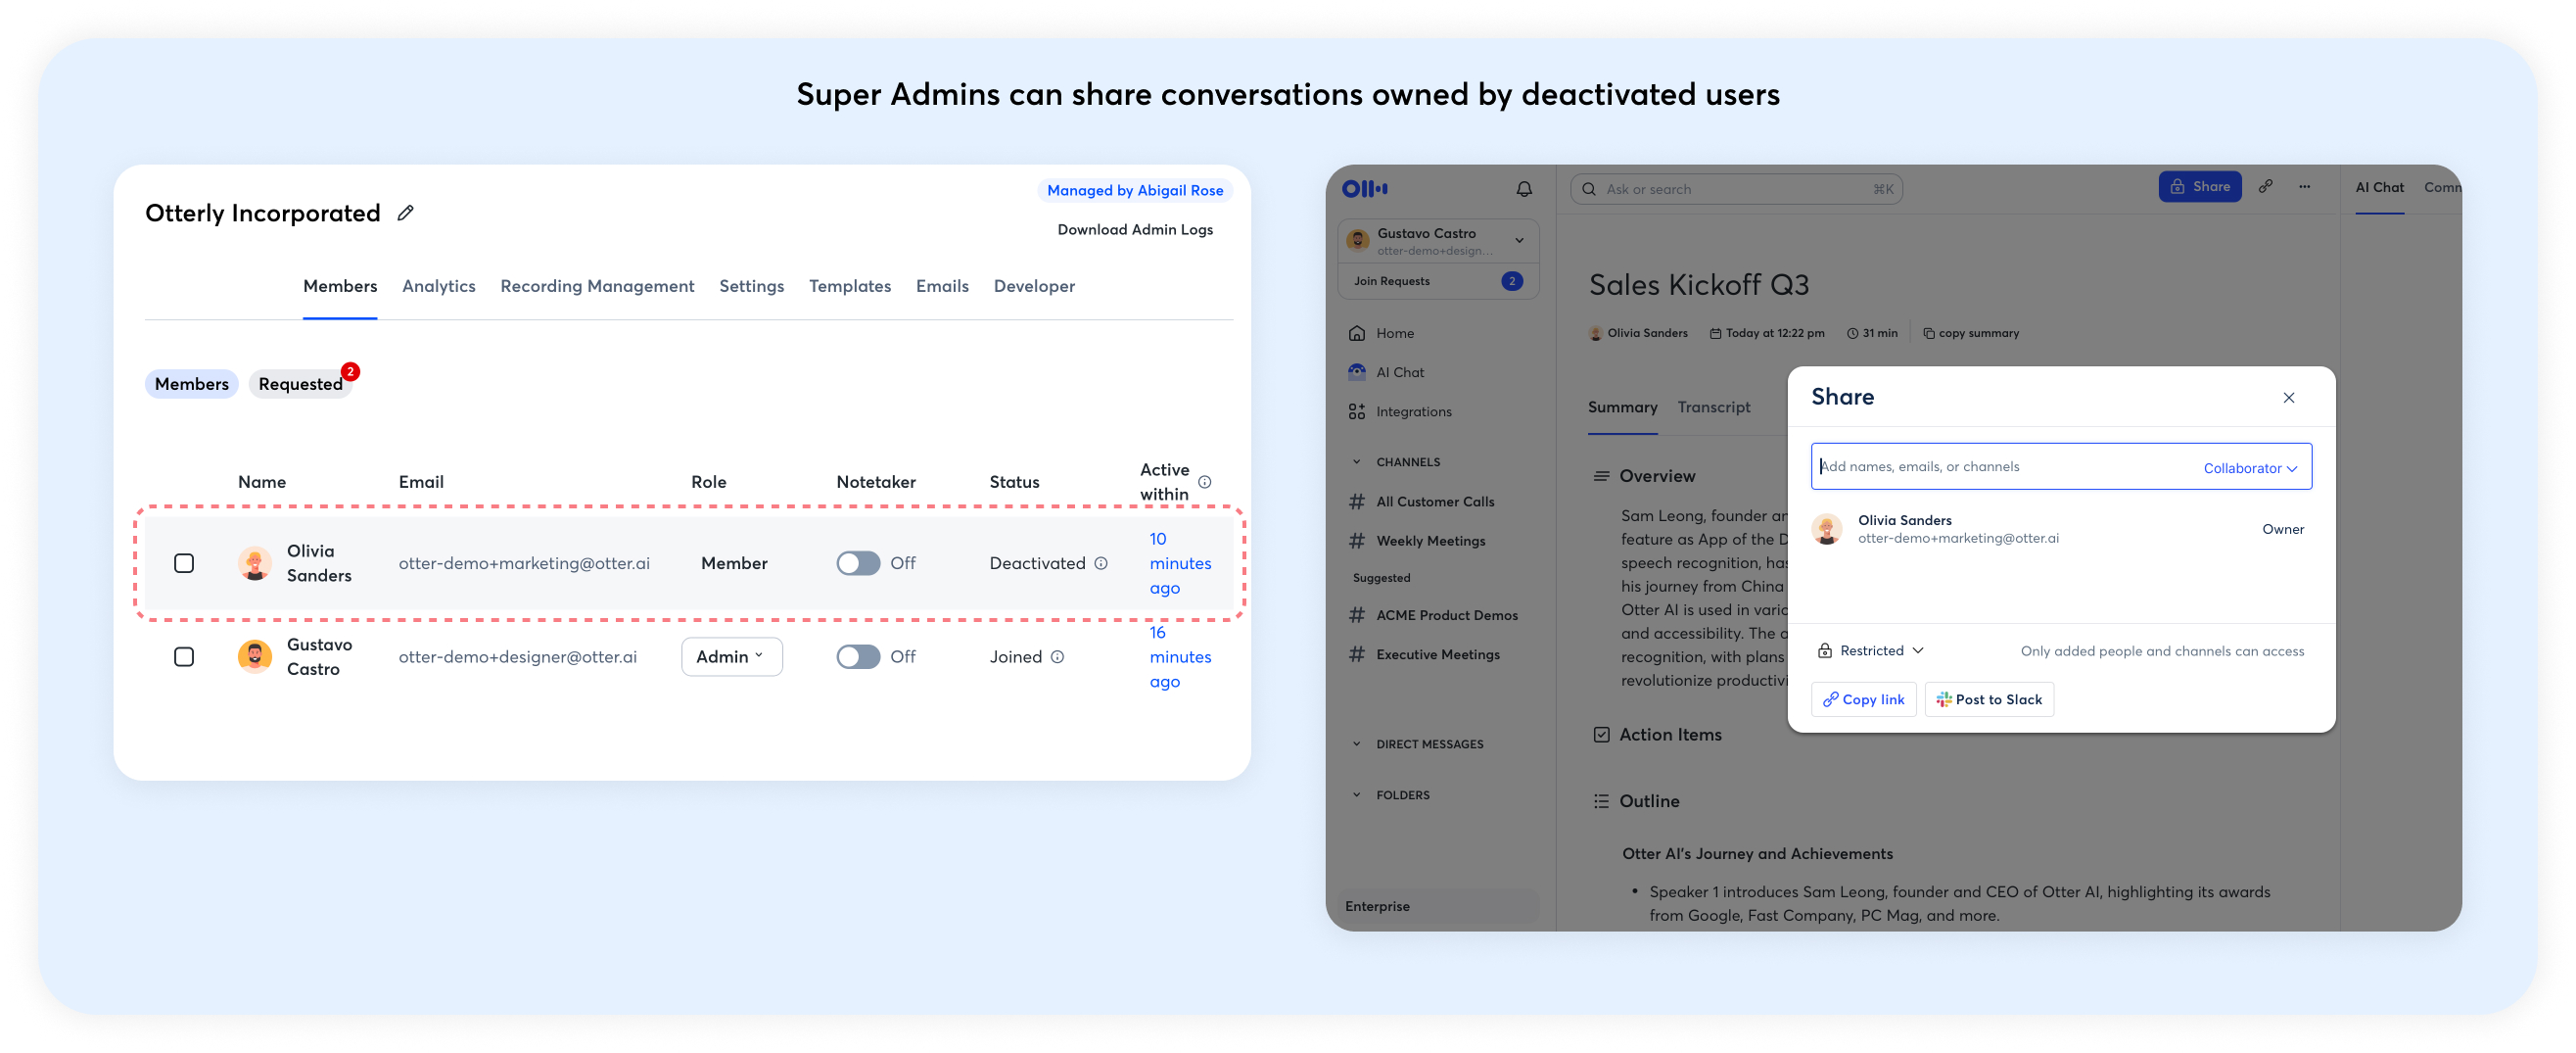This screenshot has height=1053, width=2576.
Task: Click the notification bell icon
Action: pyautogui.click(x=1523, y=189)
